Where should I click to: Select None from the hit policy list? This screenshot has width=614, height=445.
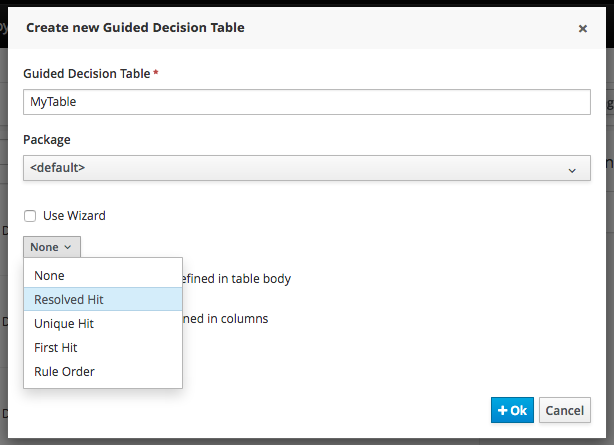[49, 275]
